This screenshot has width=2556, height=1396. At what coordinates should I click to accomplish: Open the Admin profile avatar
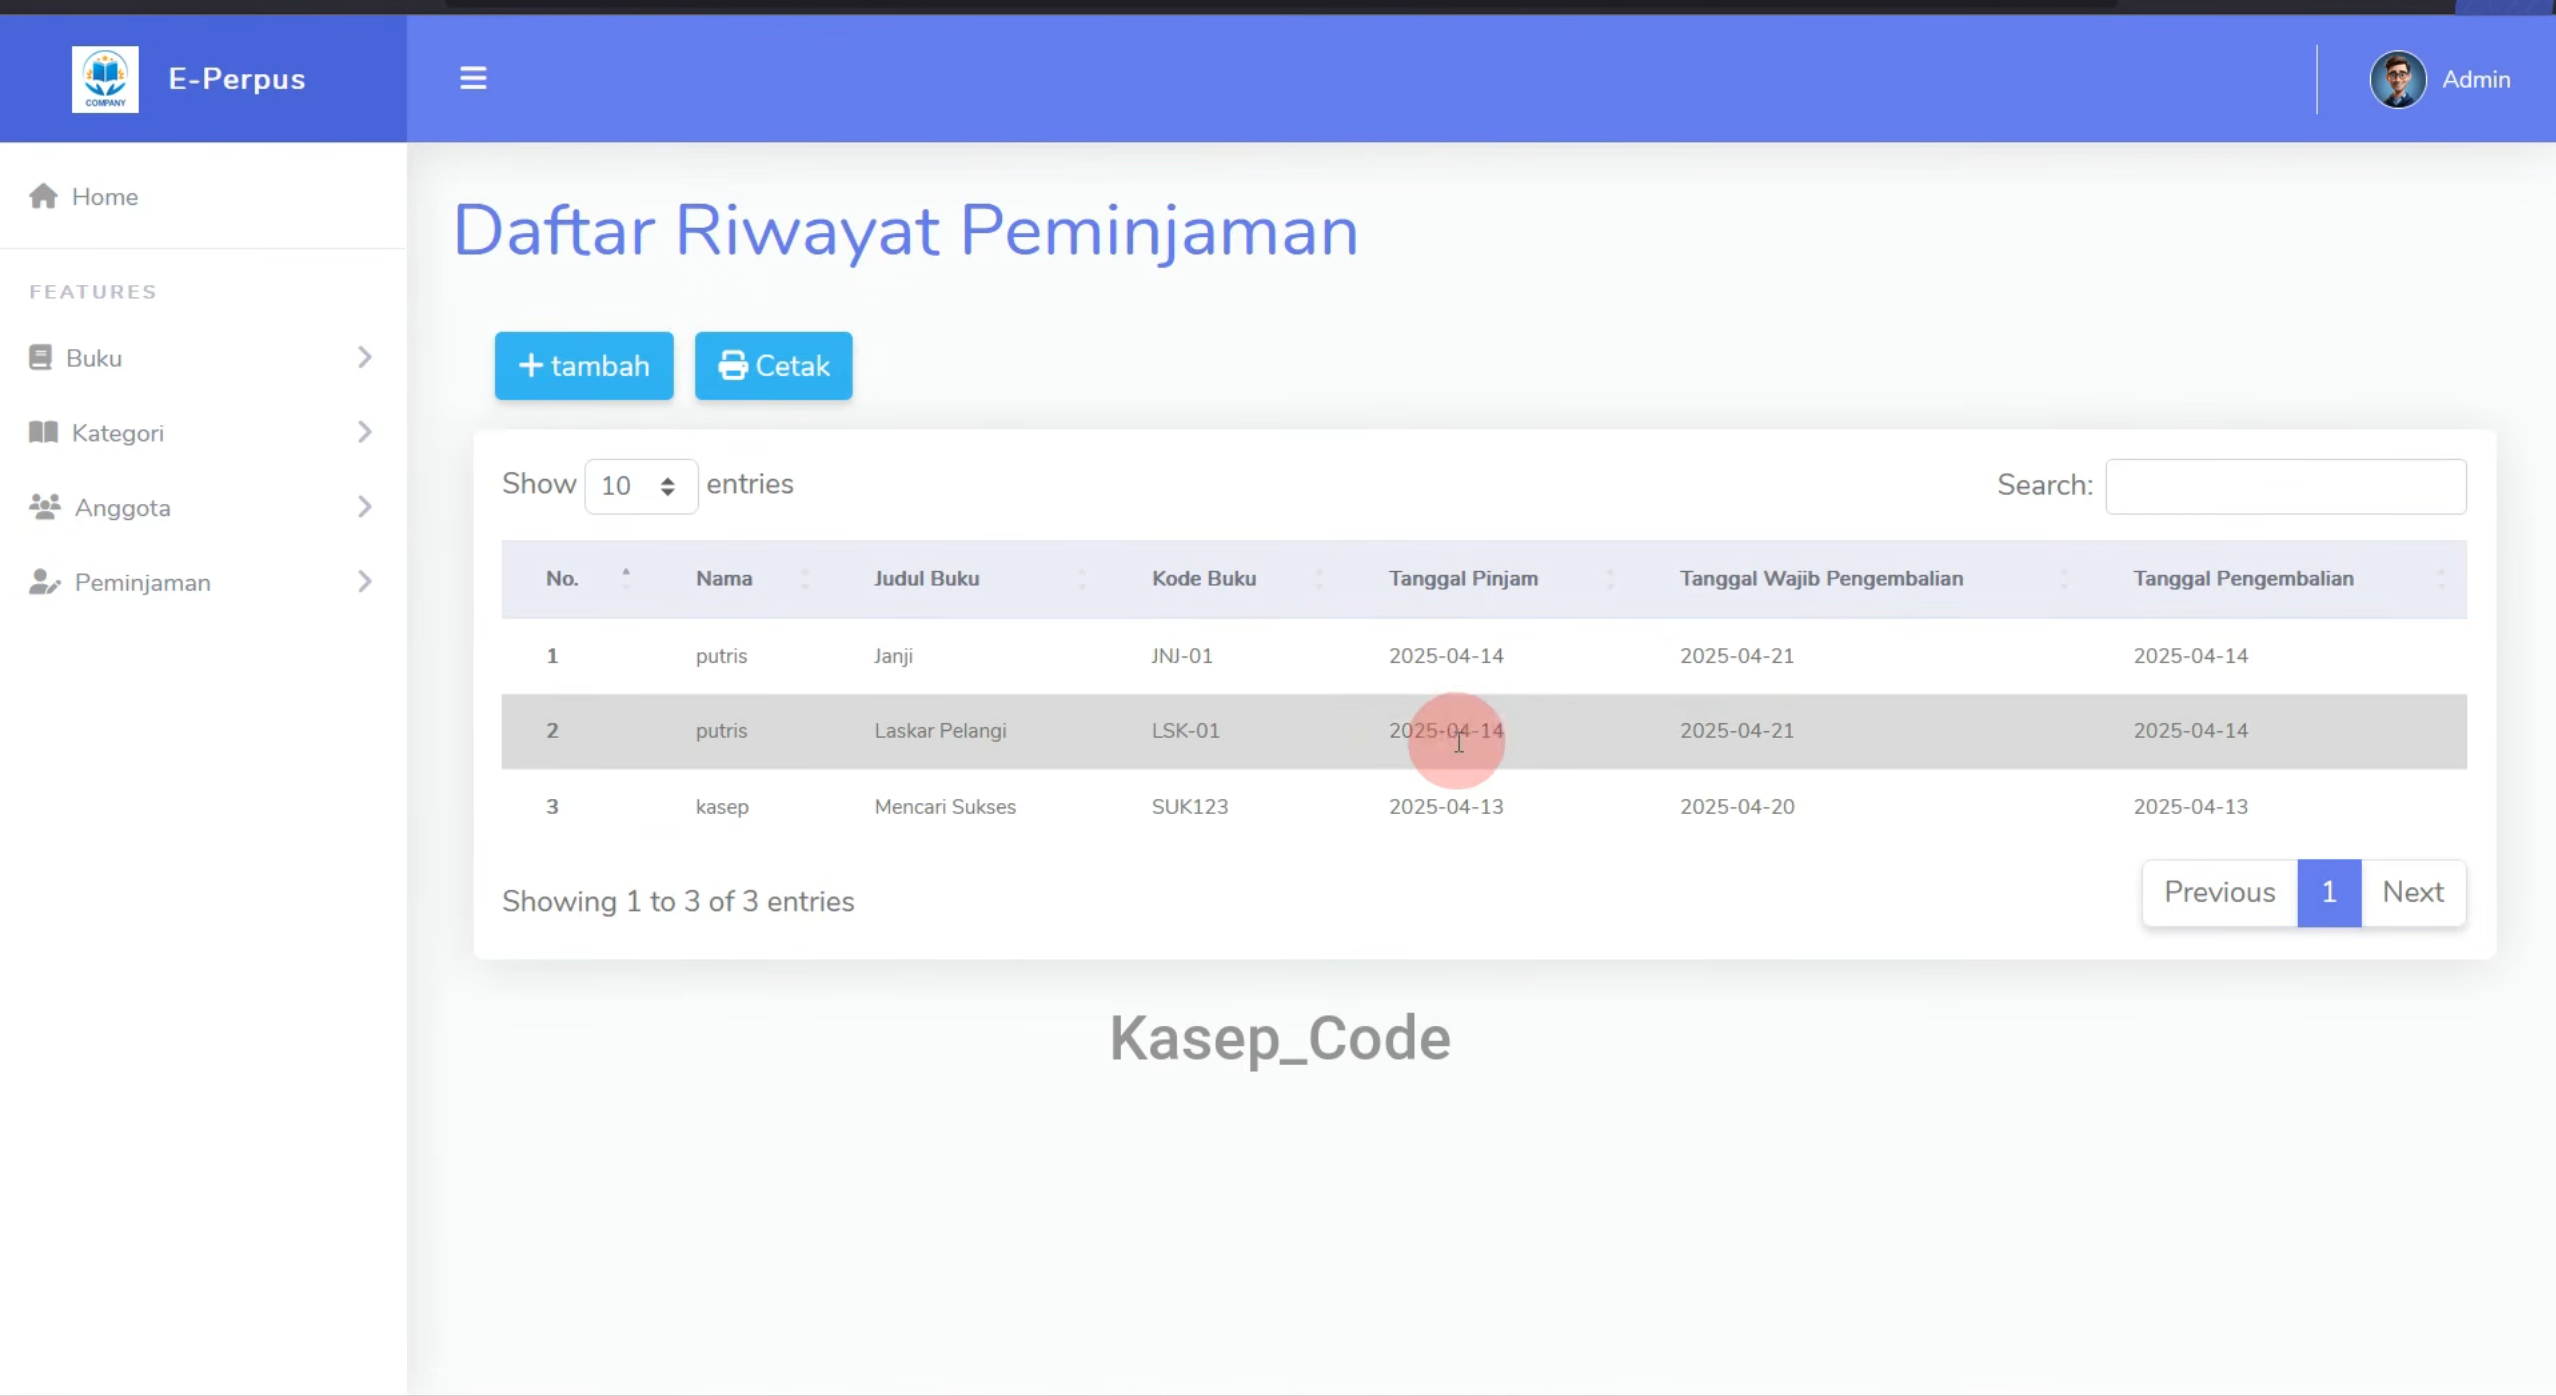point(2397,79)
